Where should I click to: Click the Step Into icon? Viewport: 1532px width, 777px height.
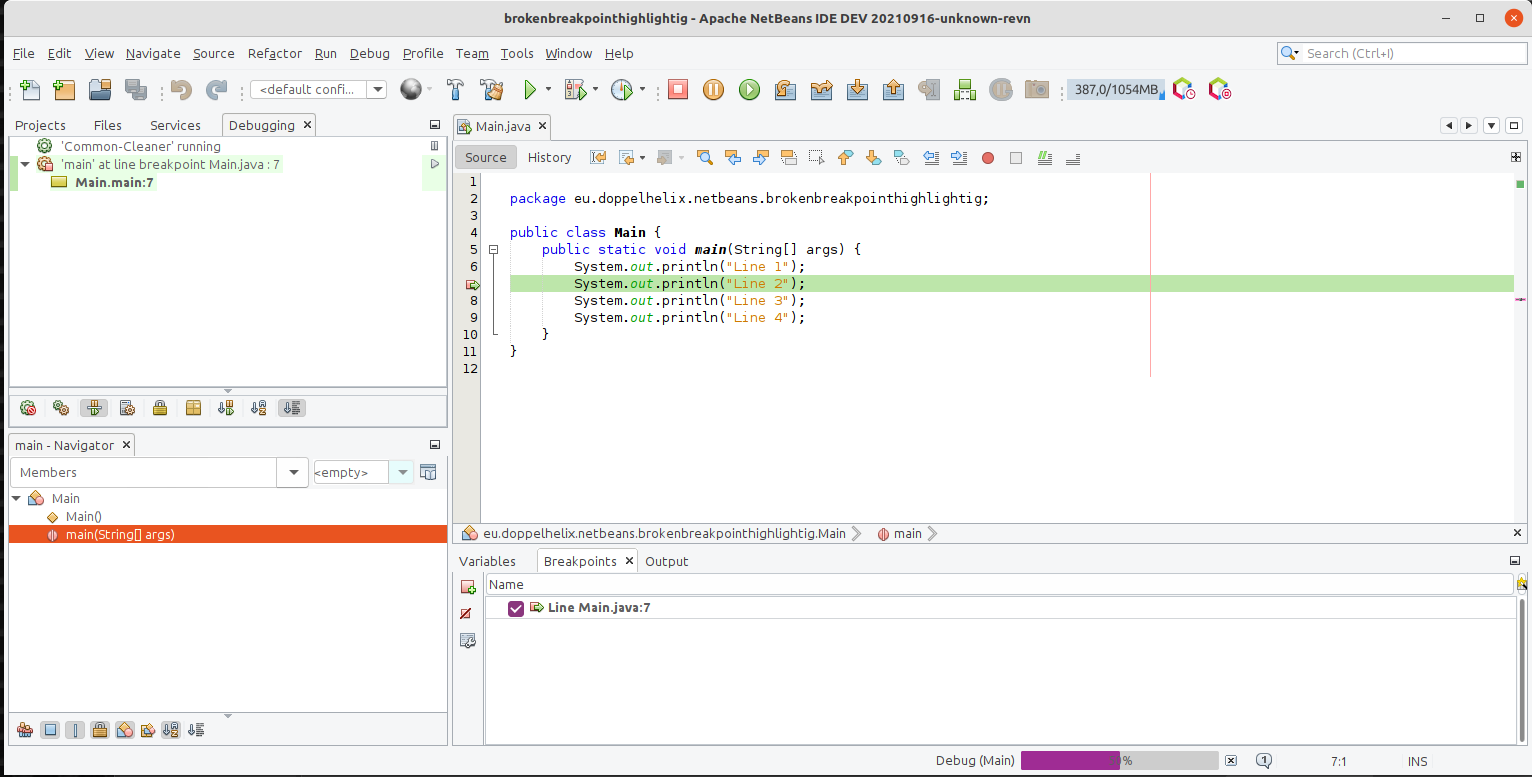[857, 90]
